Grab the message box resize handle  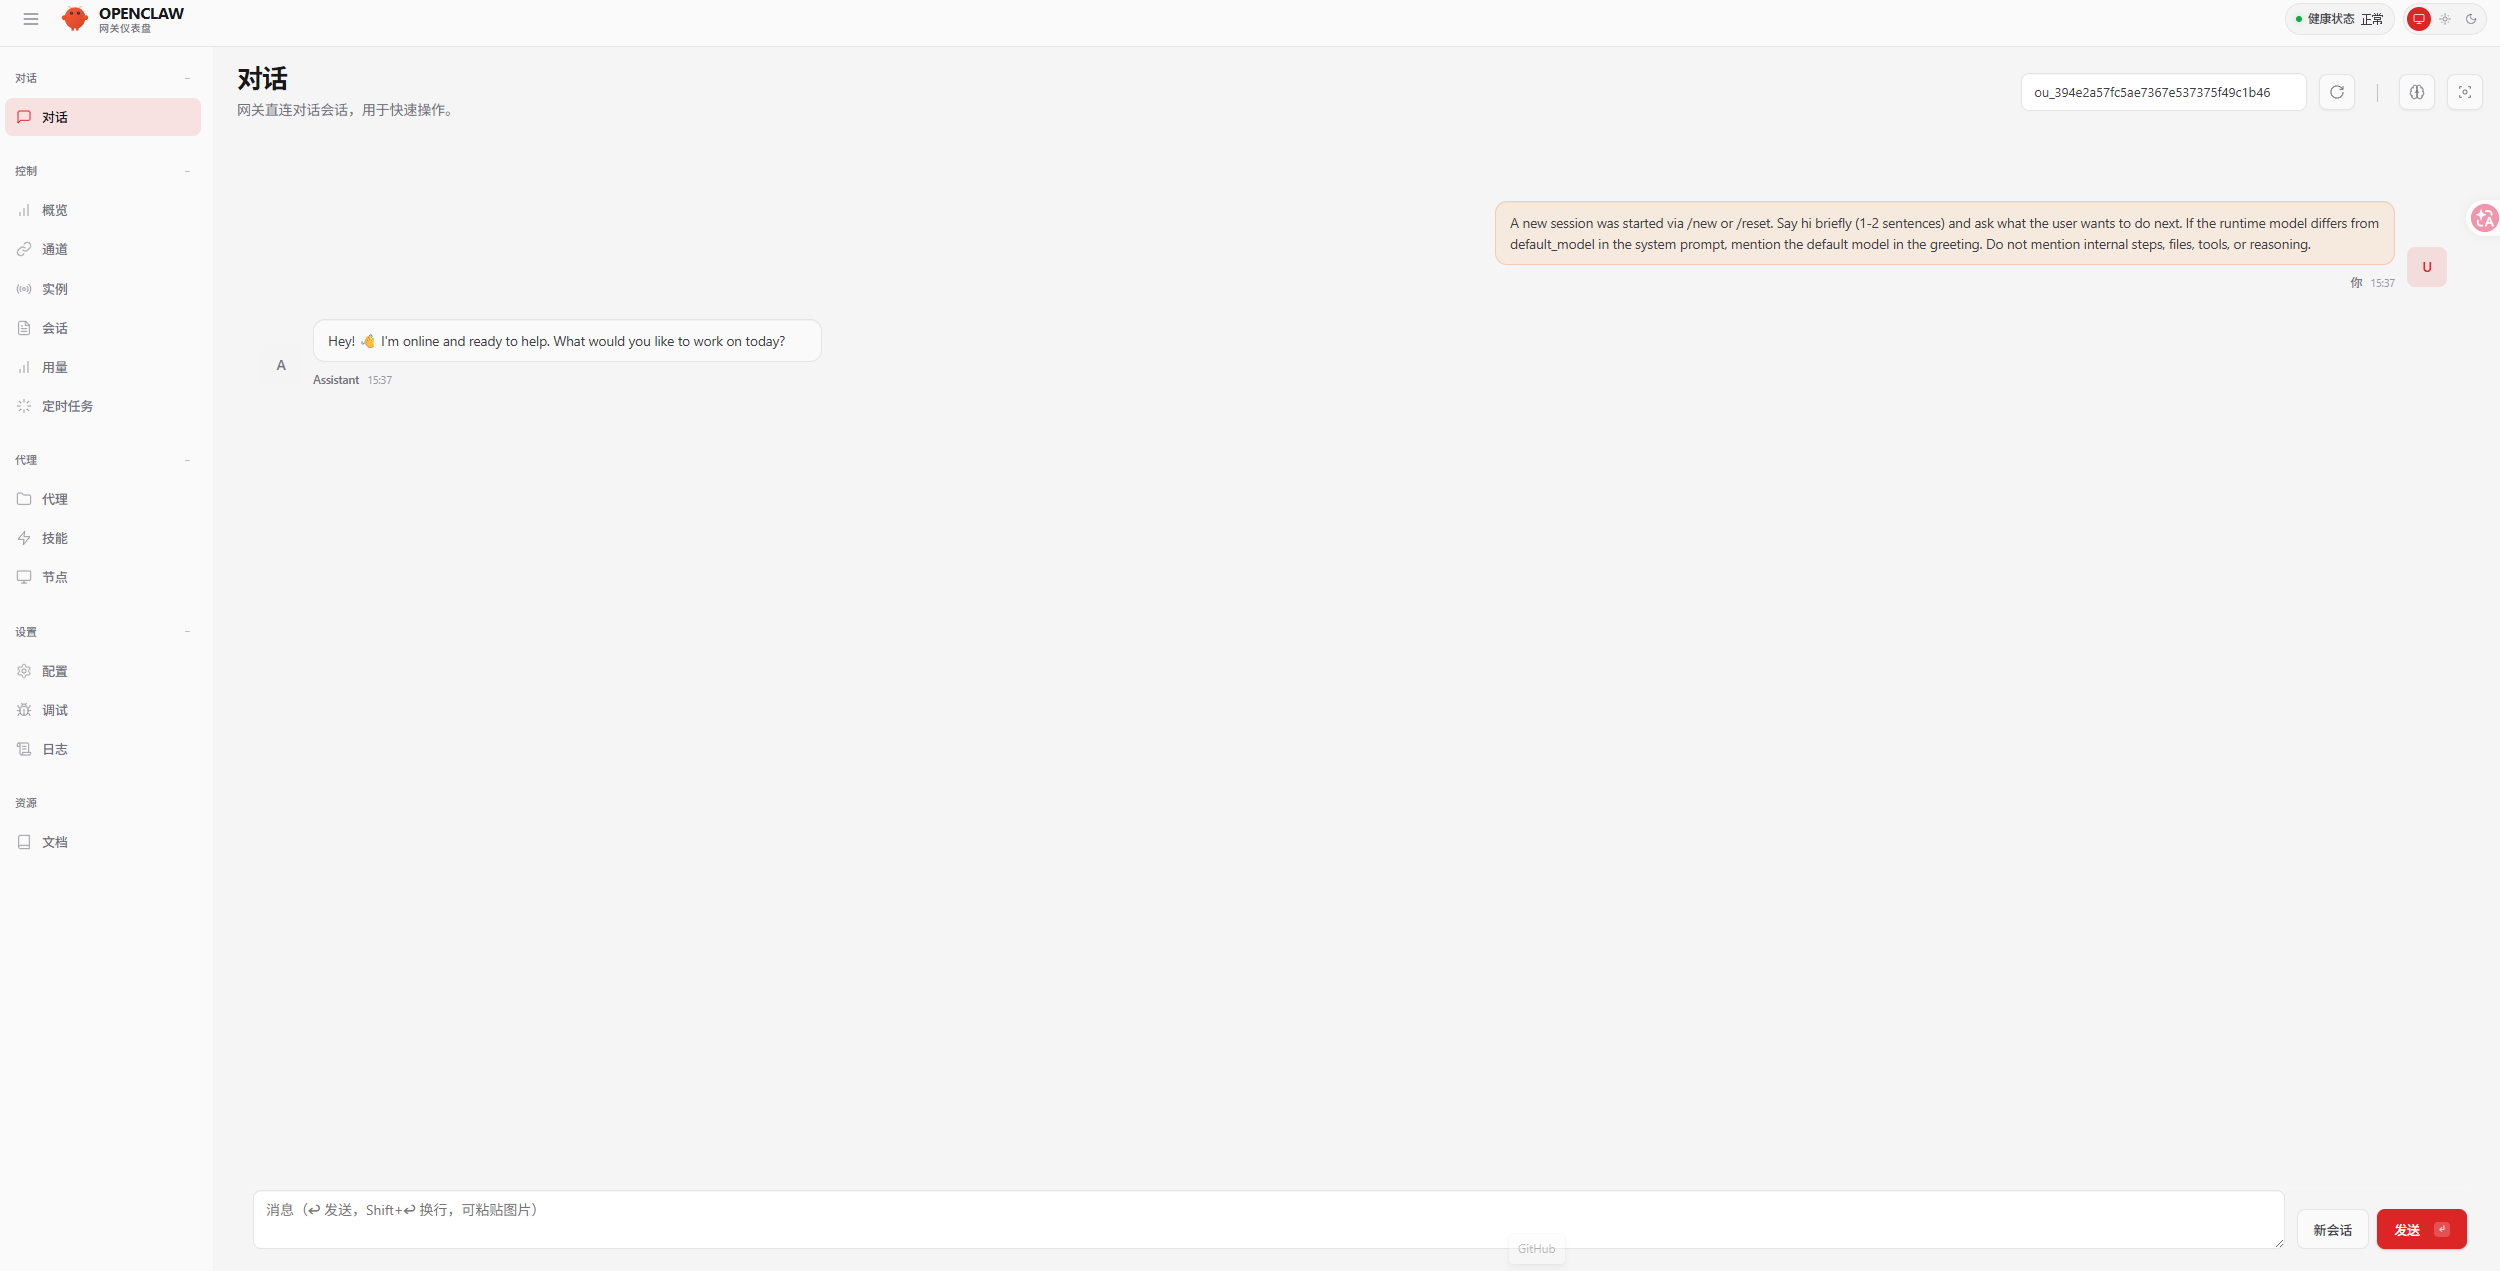coord(2279,1243)
